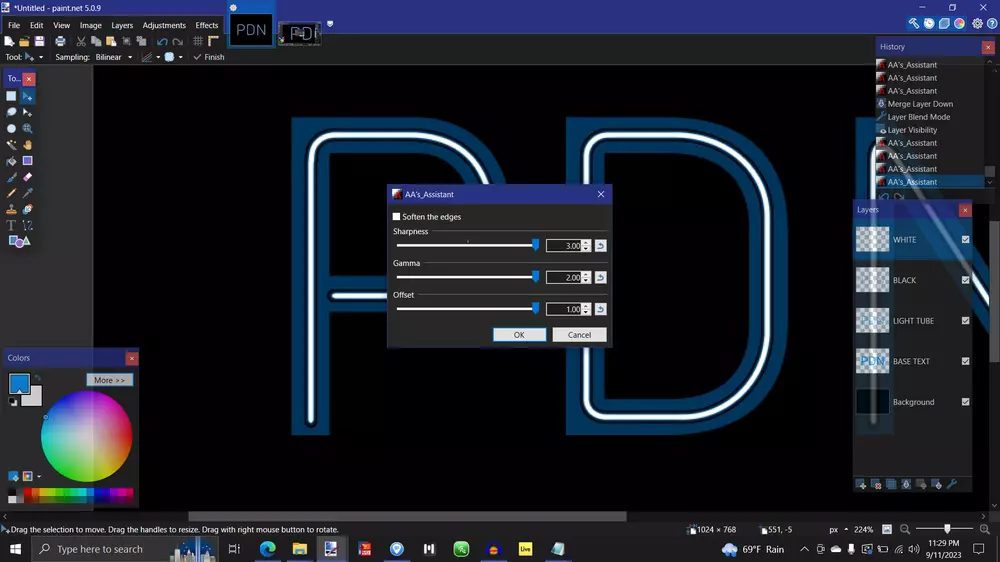
Task: Open the Settings gear icon
Action: (978, 24)
